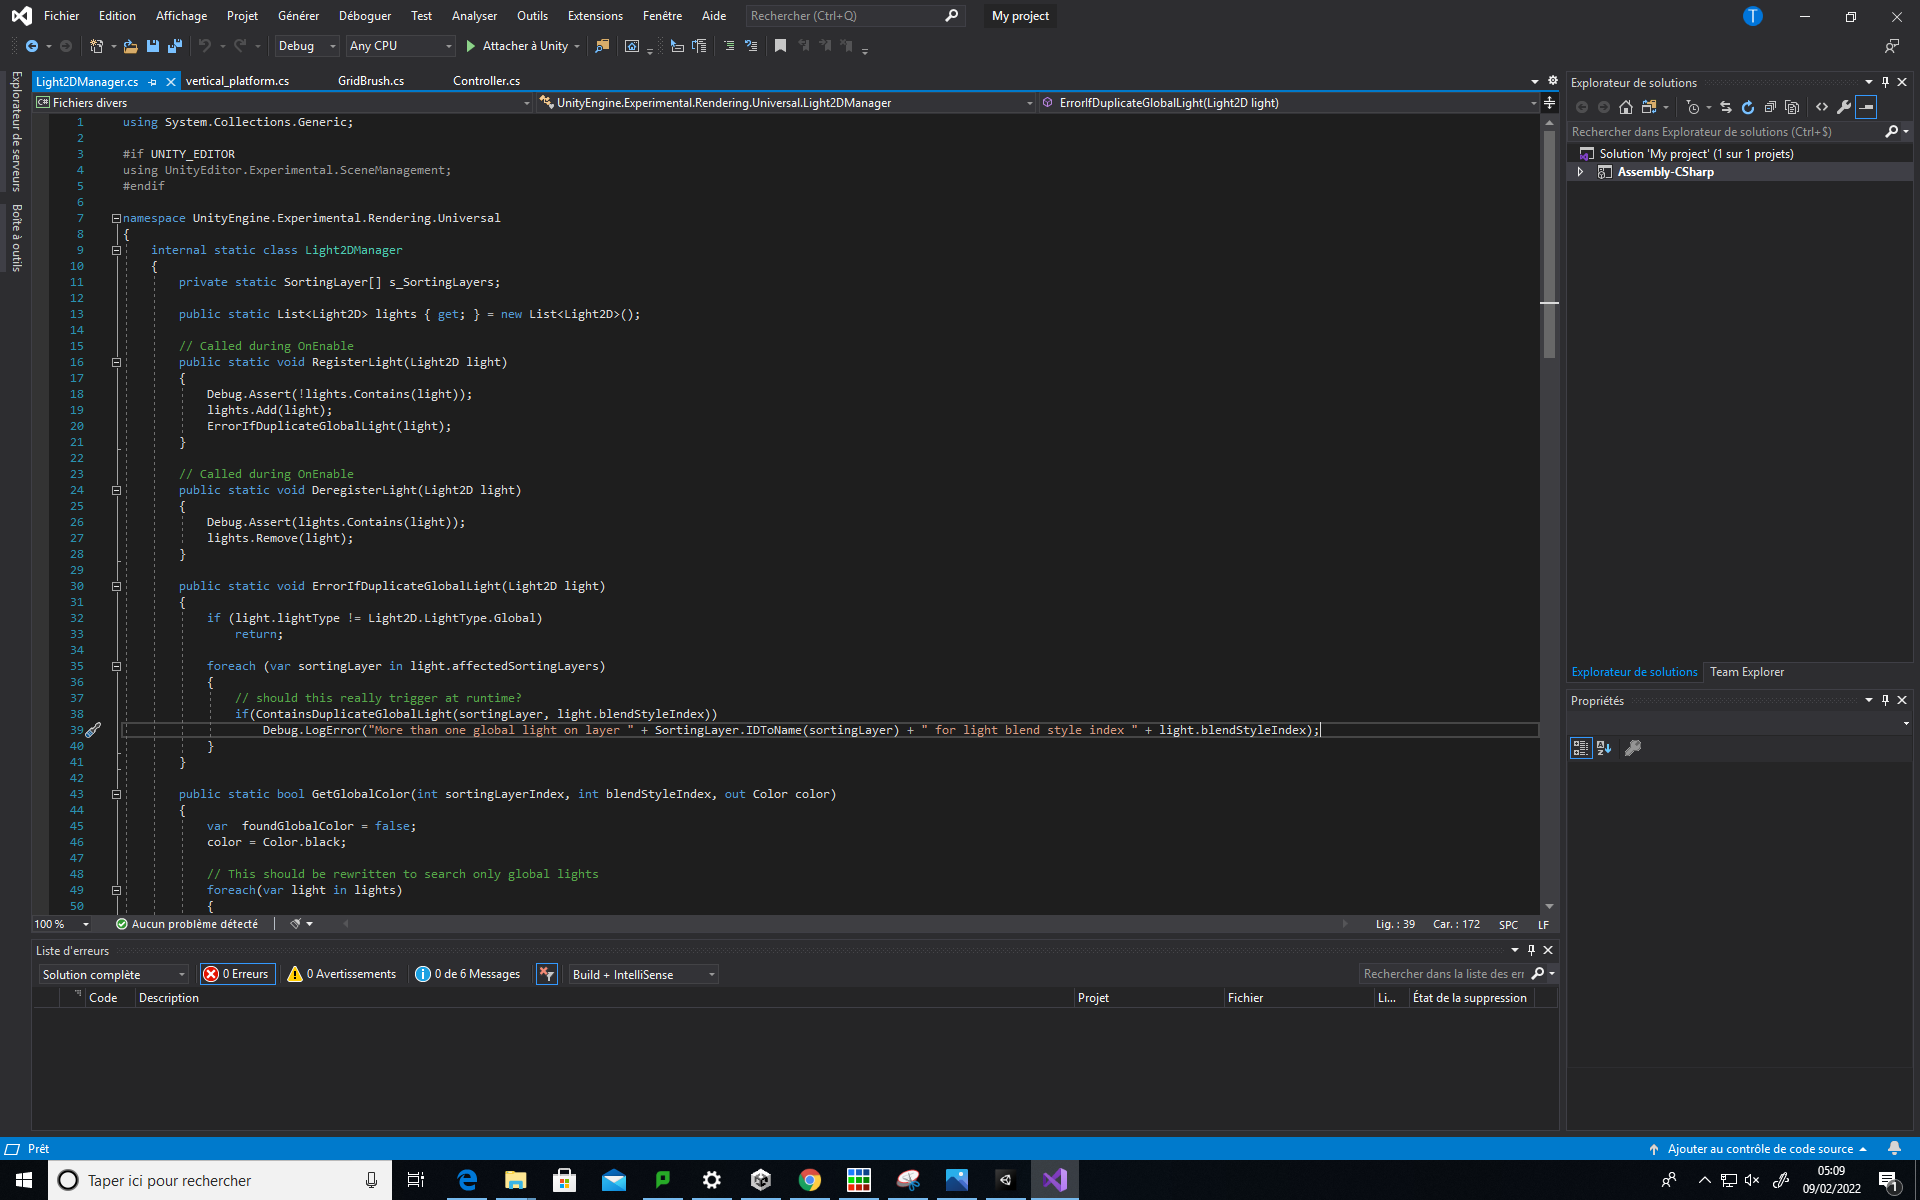Click the Properties panel categorized view icon

pyautogui.click(x=1581, y=748)
